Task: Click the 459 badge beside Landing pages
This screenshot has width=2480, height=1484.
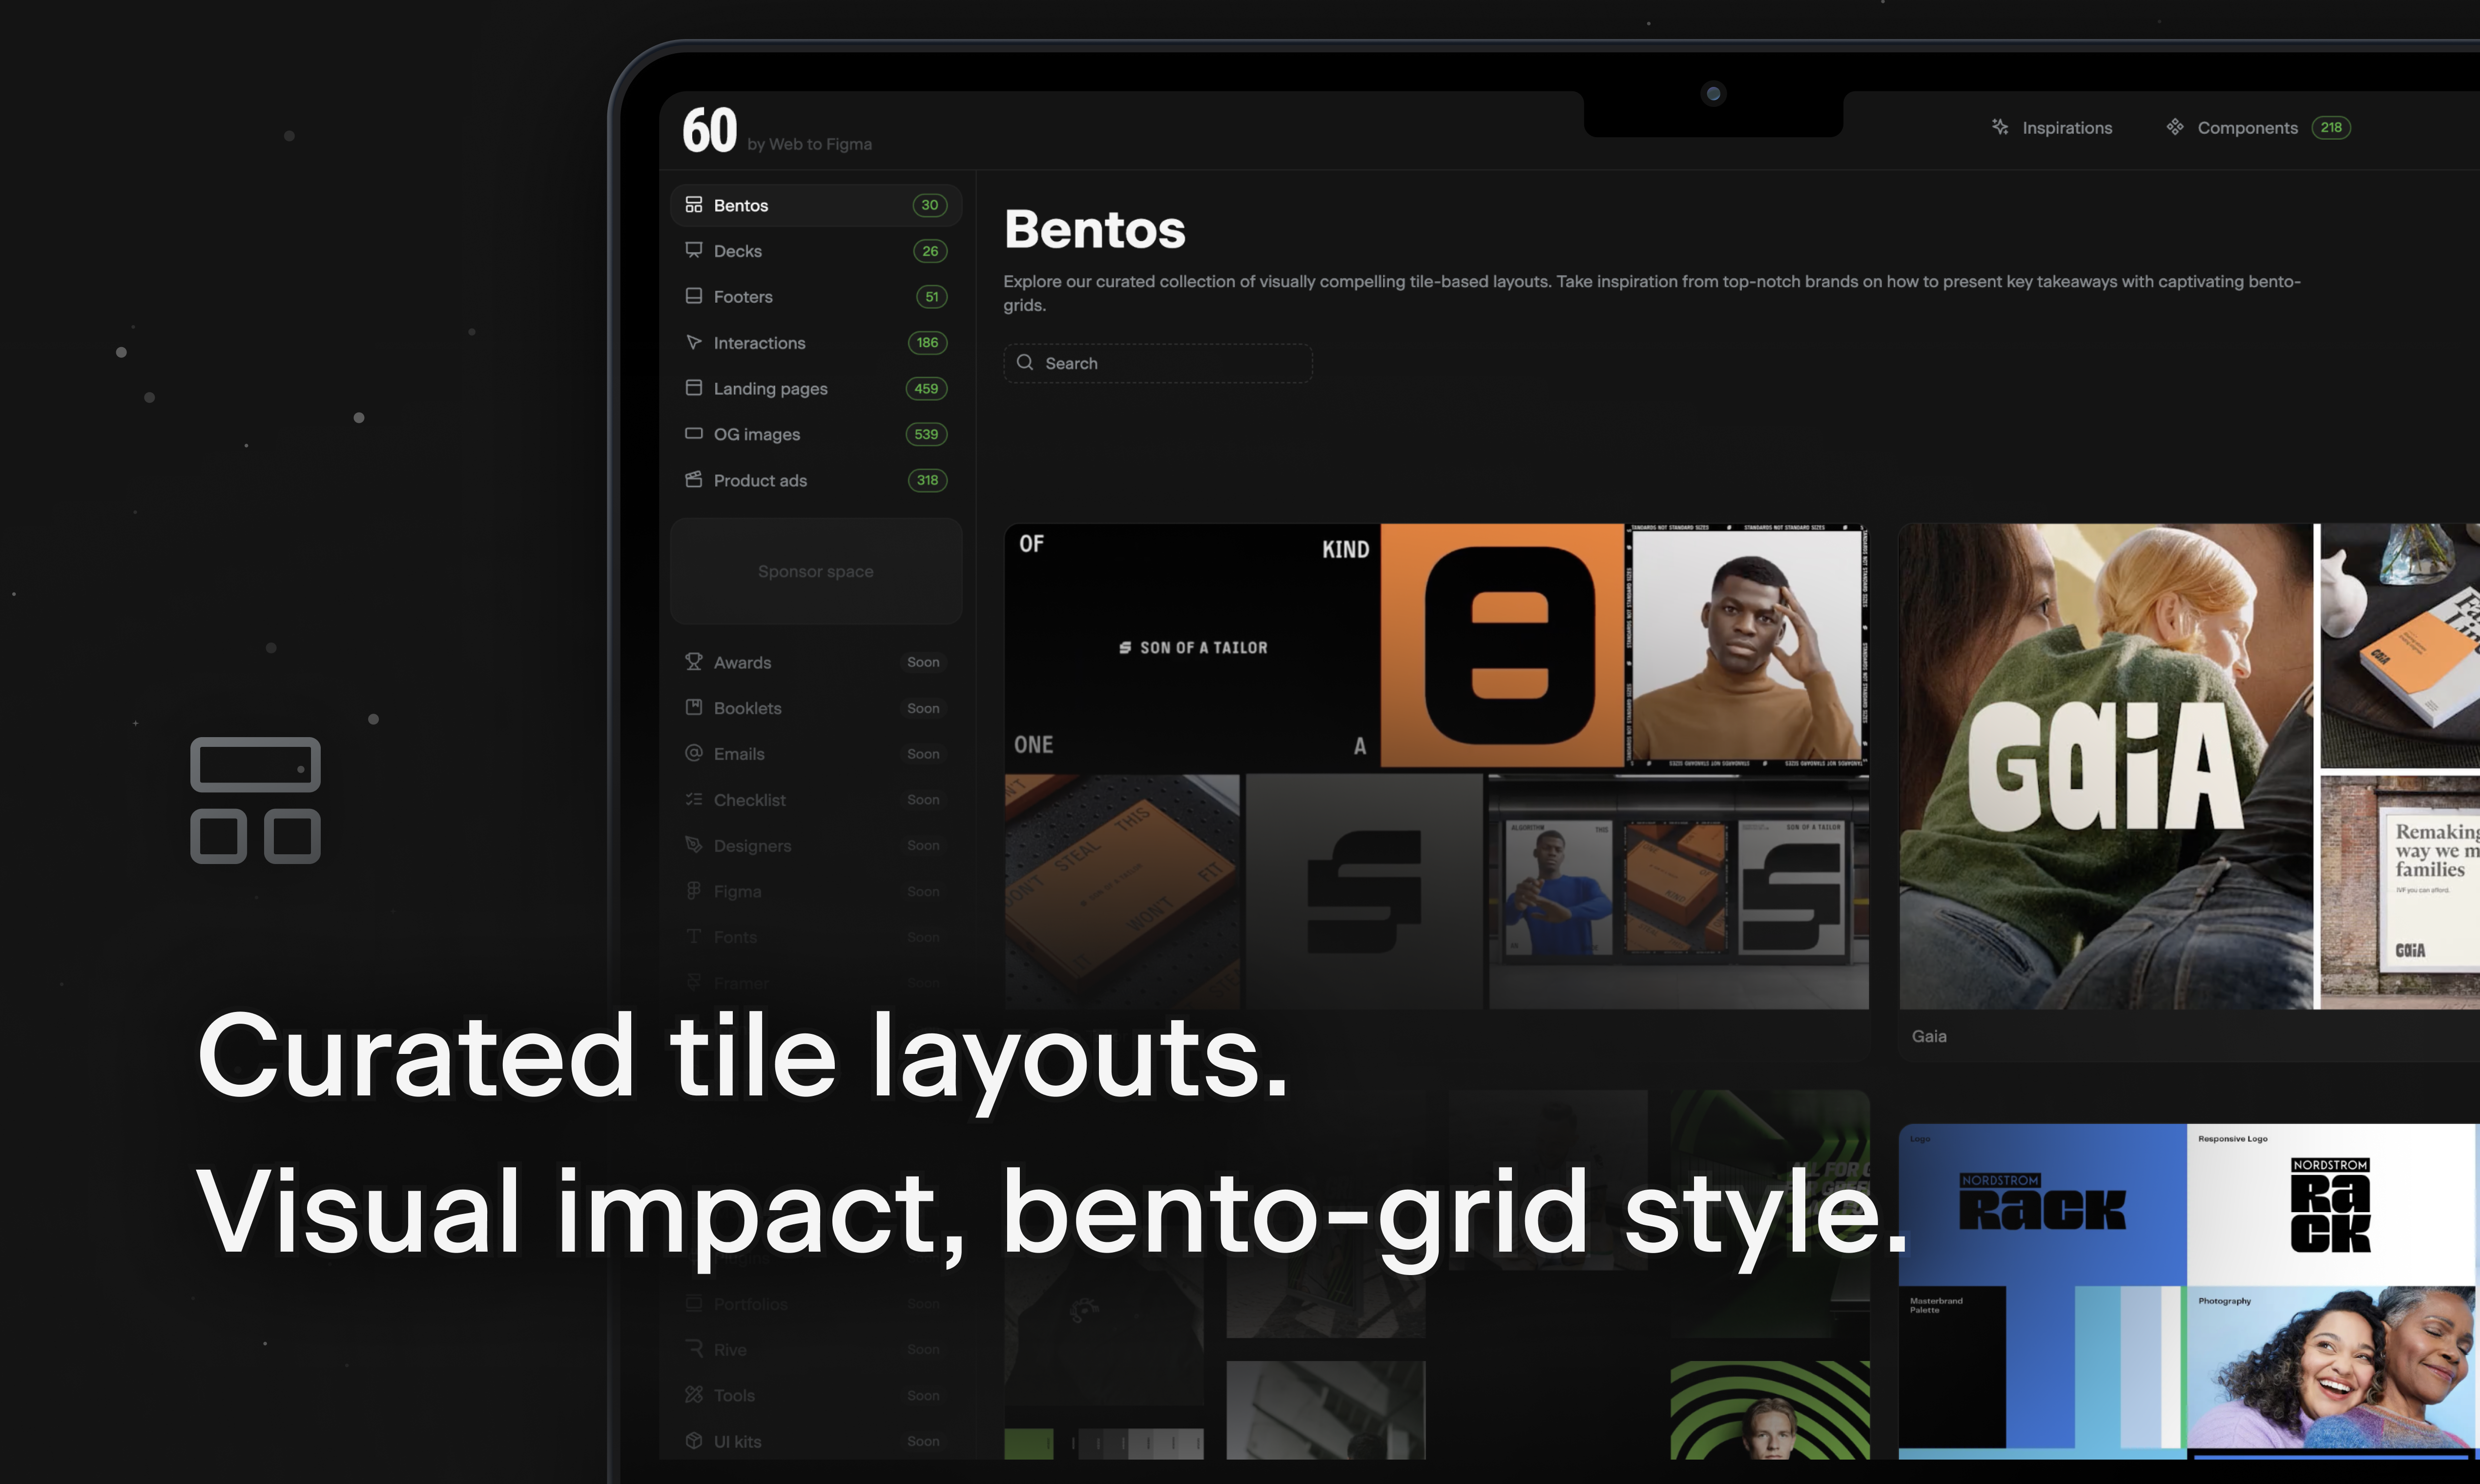Action: [x=926, y=389]
